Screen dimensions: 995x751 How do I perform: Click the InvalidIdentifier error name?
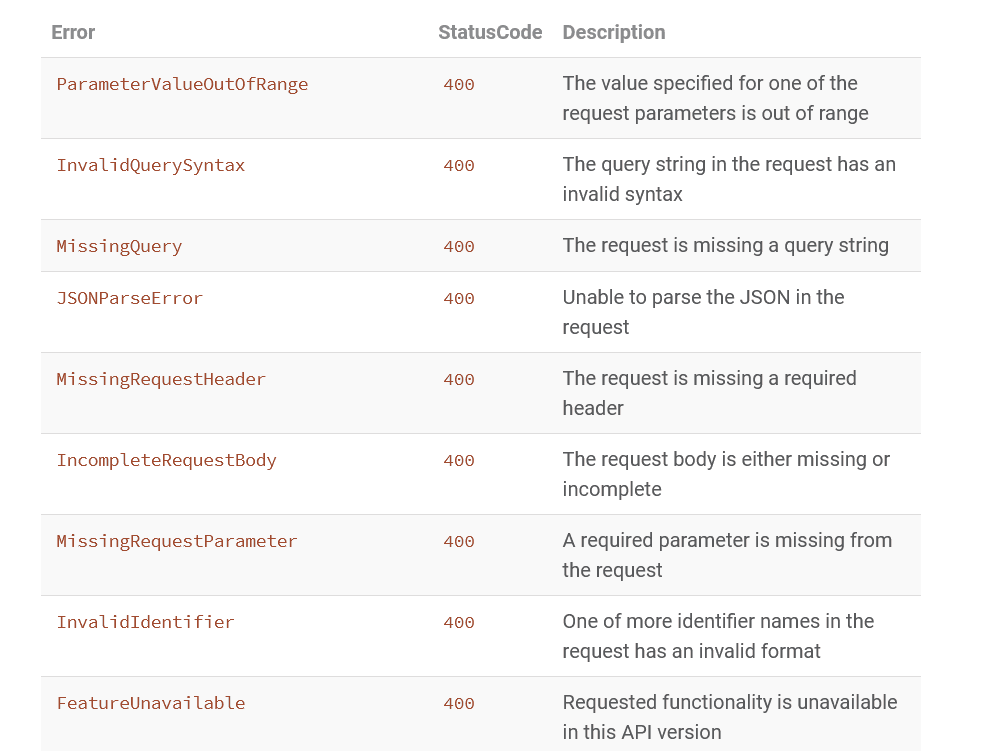tap(145, 622)
